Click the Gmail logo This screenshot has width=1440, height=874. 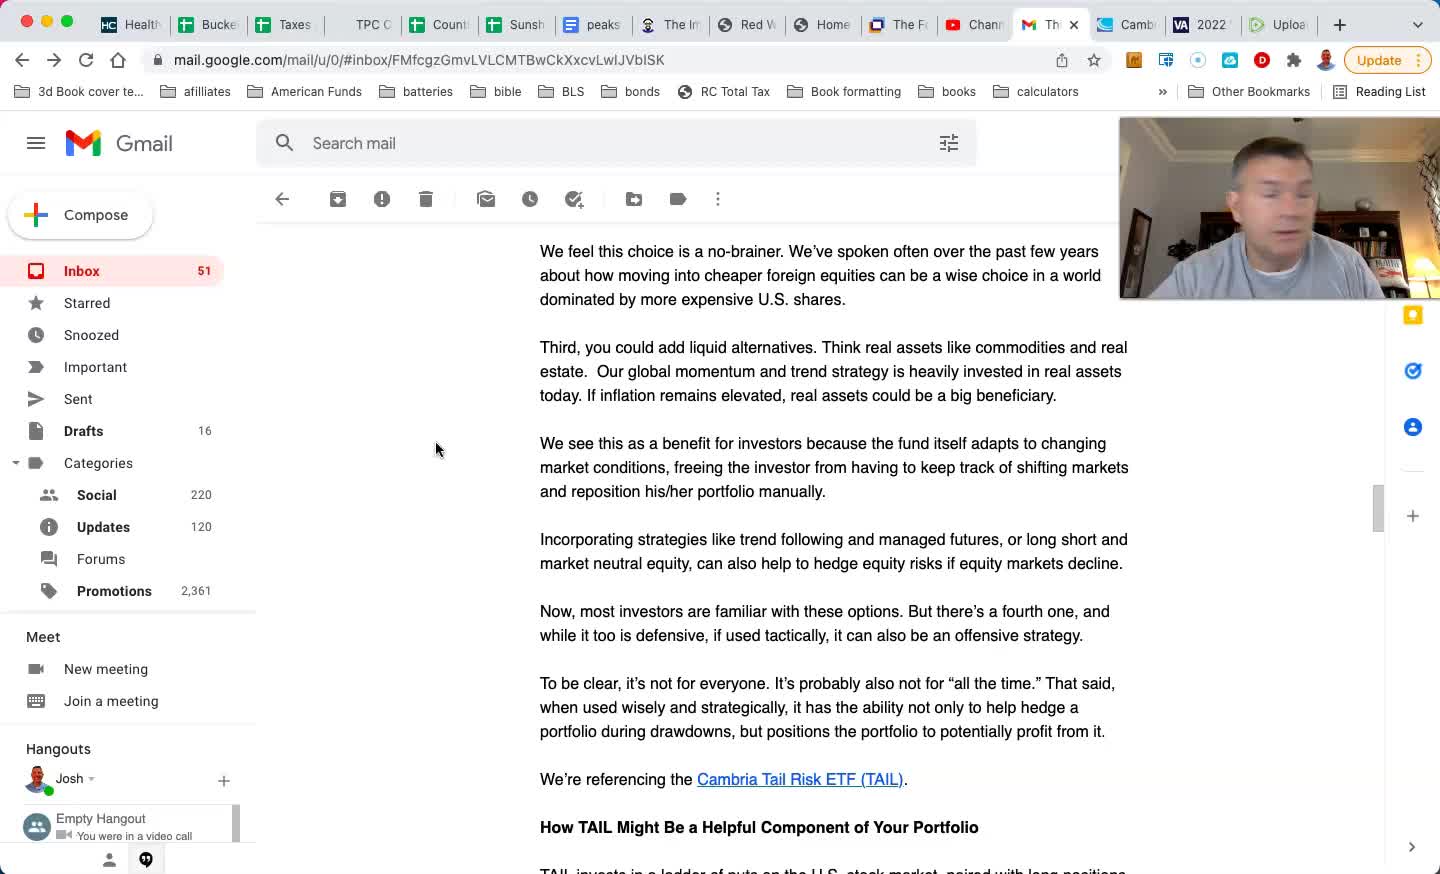[x=119, y=143]
